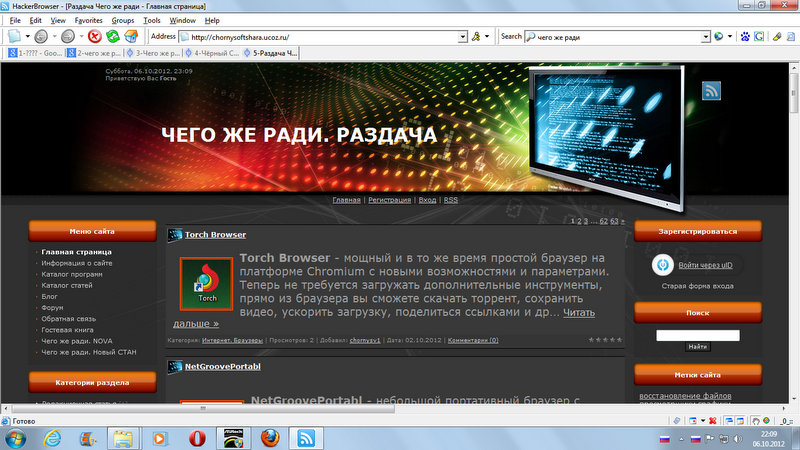Click the New page toolbar icon

pyautogui.click(x=14, y=36)
